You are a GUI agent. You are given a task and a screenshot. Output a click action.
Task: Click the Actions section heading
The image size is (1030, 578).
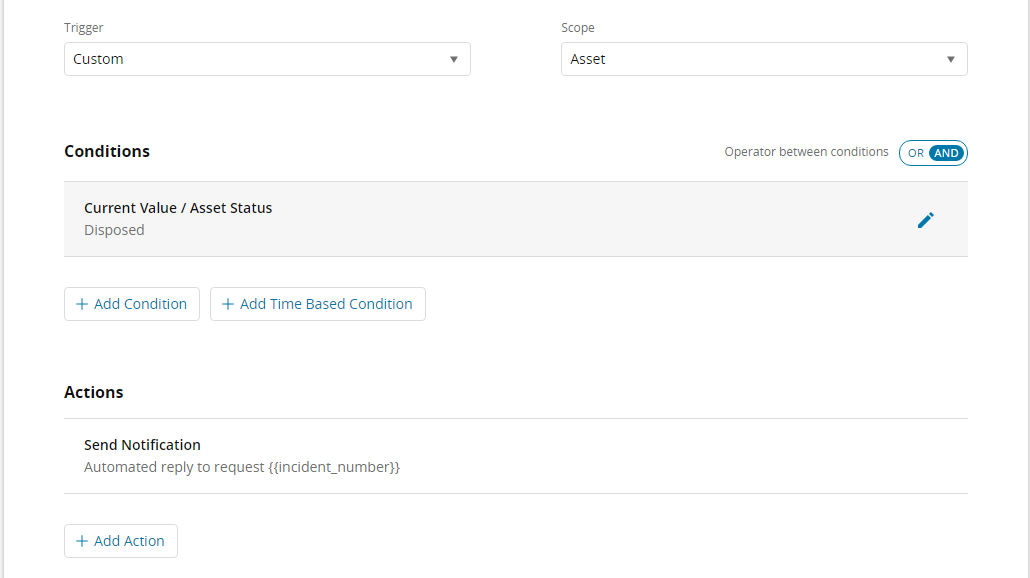click(94, 392)
